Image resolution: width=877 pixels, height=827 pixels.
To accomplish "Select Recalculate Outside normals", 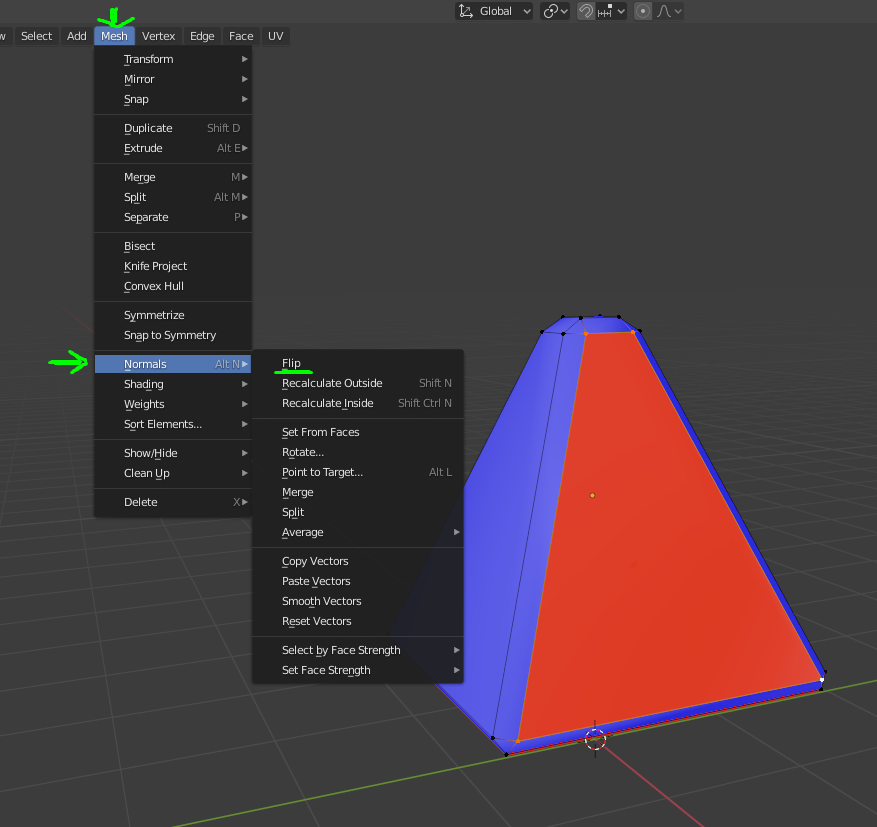I will 331,383.
